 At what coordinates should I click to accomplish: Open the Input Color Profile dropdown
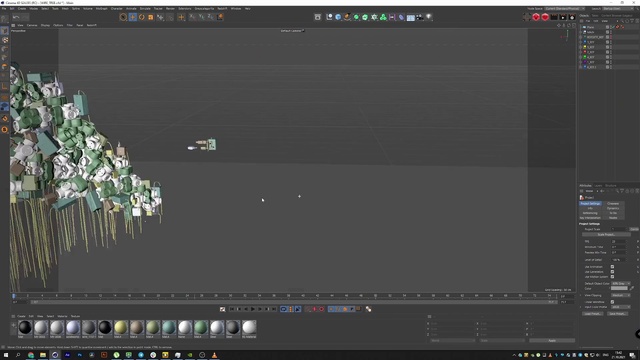tap(621, 307)
